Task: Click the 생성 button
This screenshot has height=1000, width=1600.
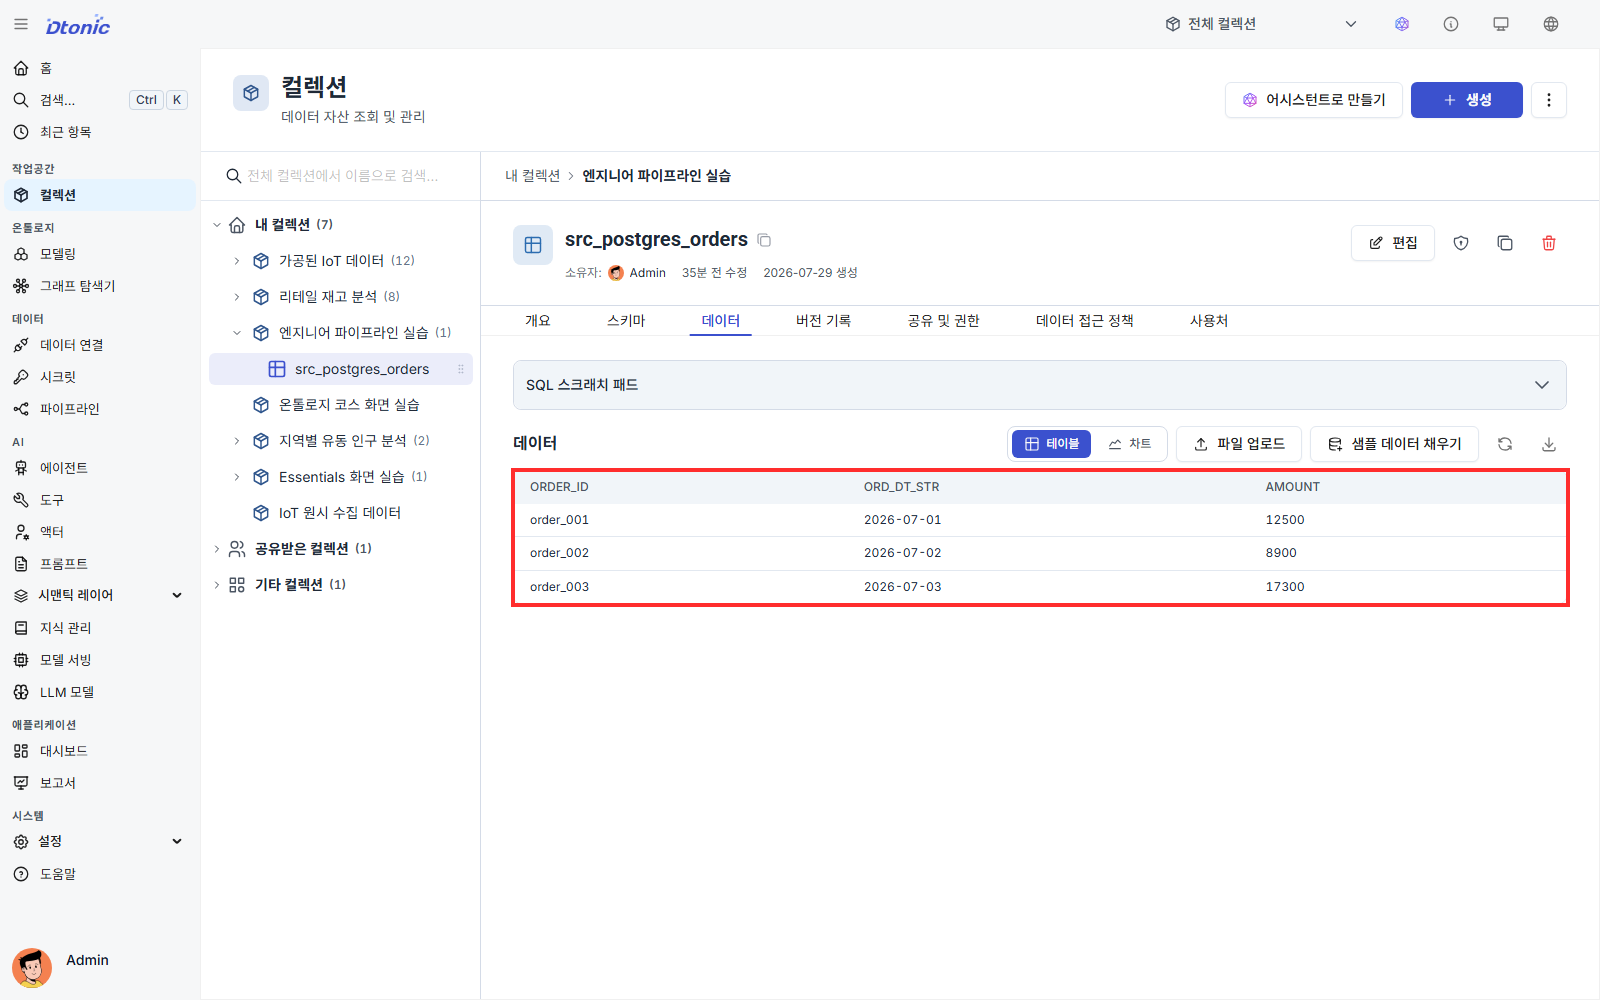Action: [1467, 100]
